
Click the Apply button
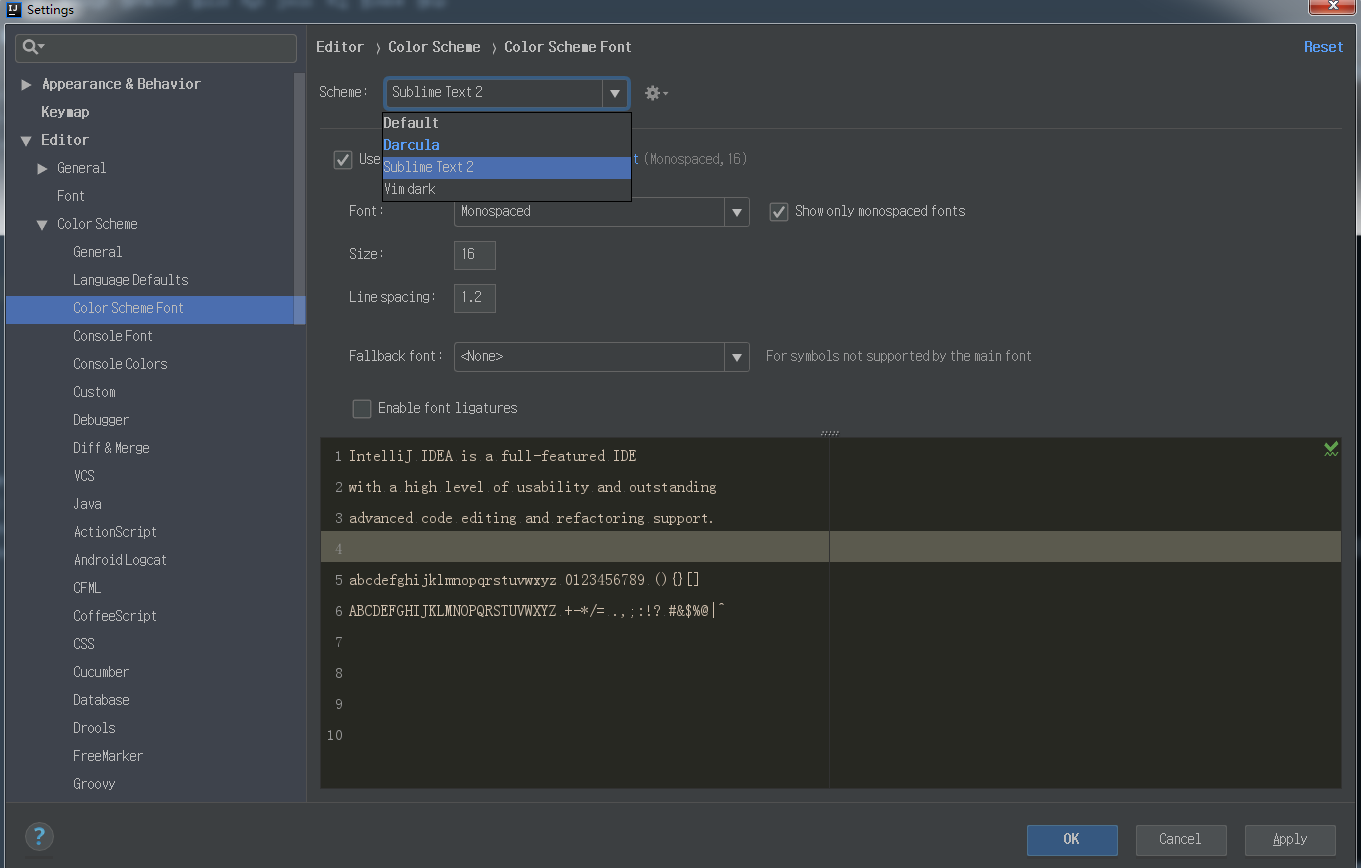pyautogui.click(x=1290, y=839)
